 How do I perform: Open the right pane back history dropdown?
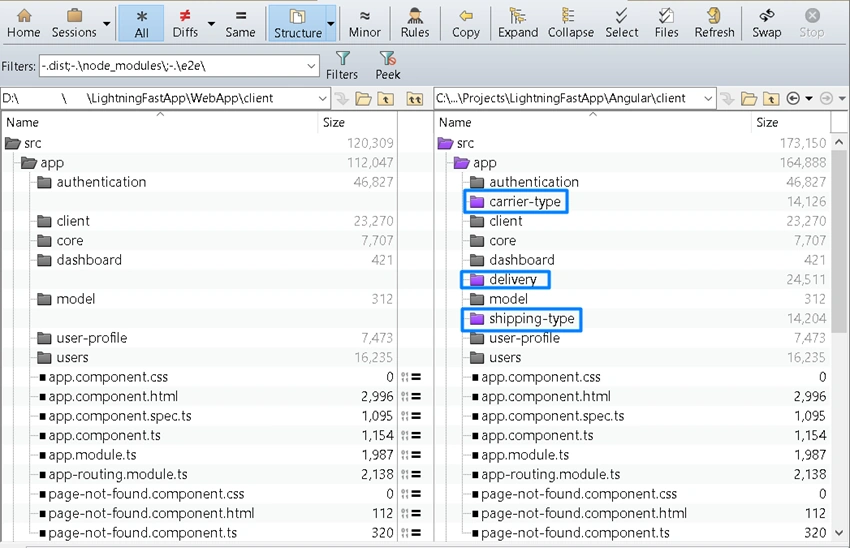[x=809, y=99]
